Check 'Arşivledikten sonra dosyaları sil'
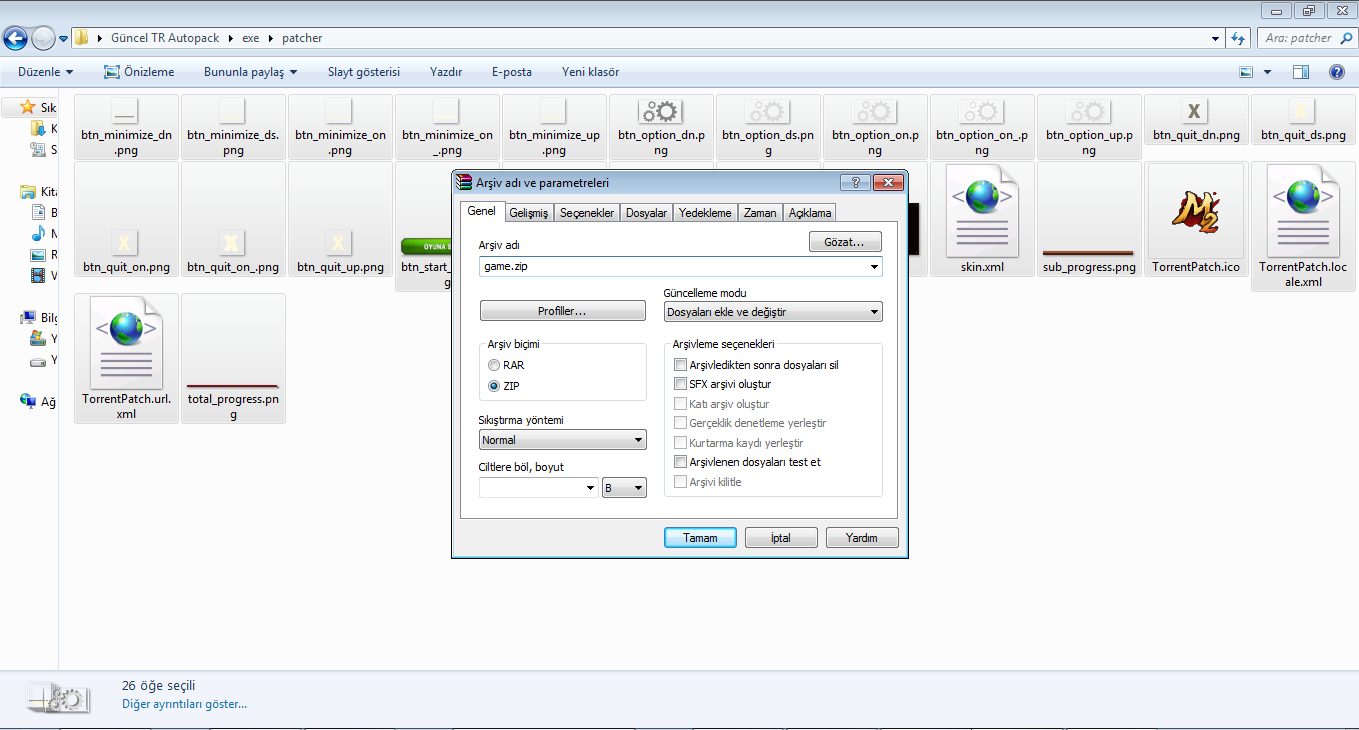 (x=681, y=365)
